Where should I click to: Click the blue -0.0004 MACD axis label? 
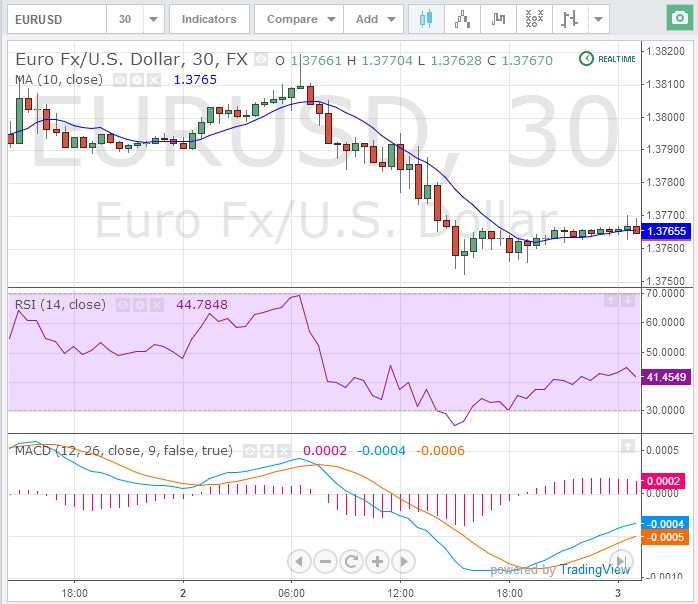665,524
